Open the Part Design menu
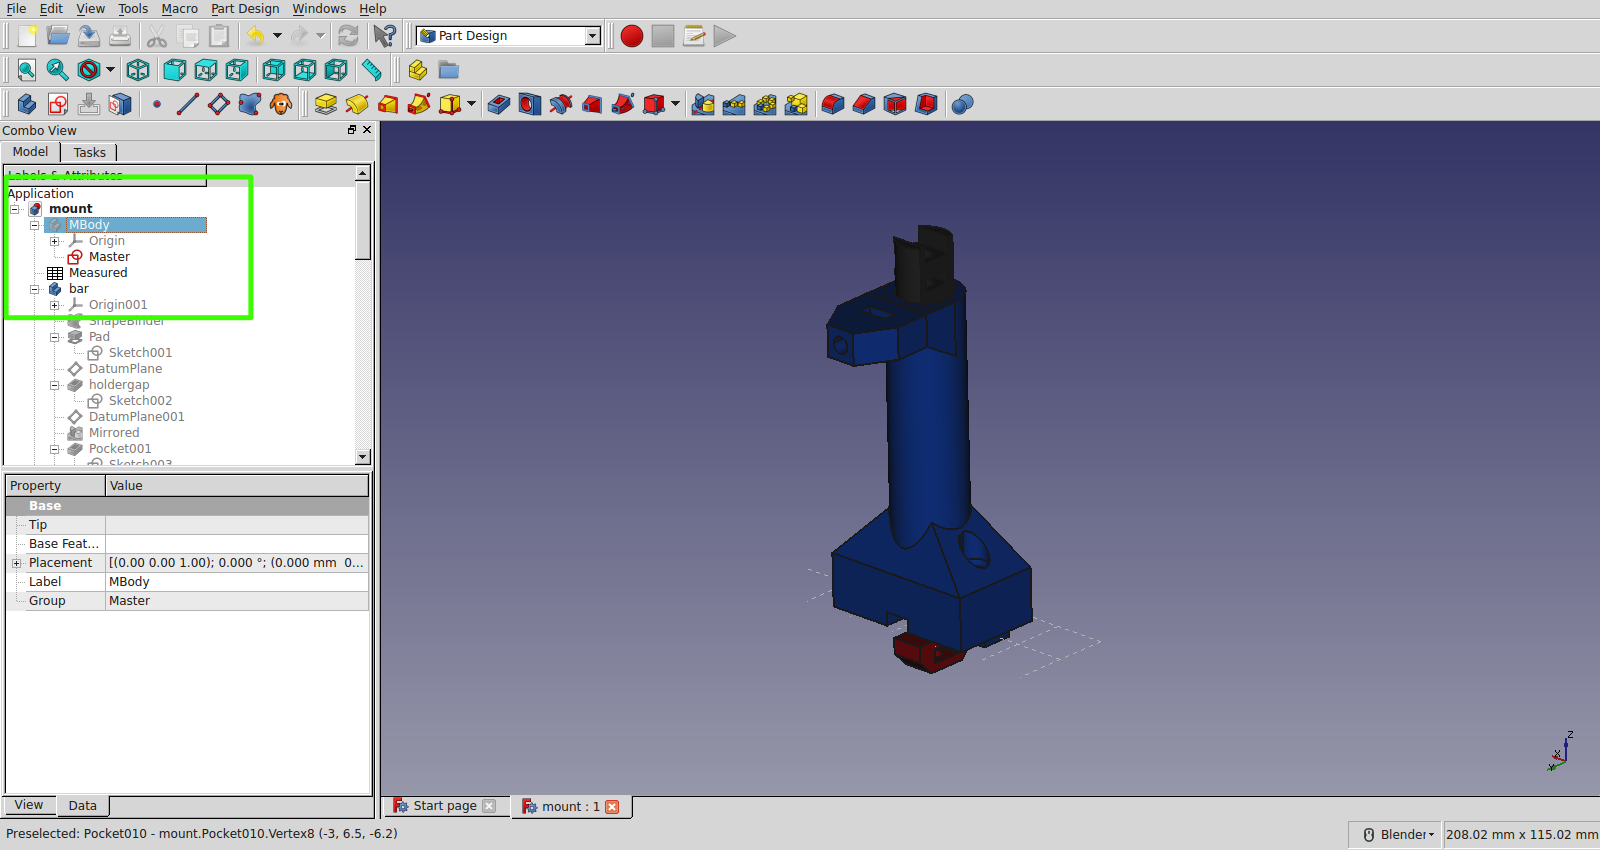Image resolution: width=1600 pixels, height=850 pixels. coord(245,9)
